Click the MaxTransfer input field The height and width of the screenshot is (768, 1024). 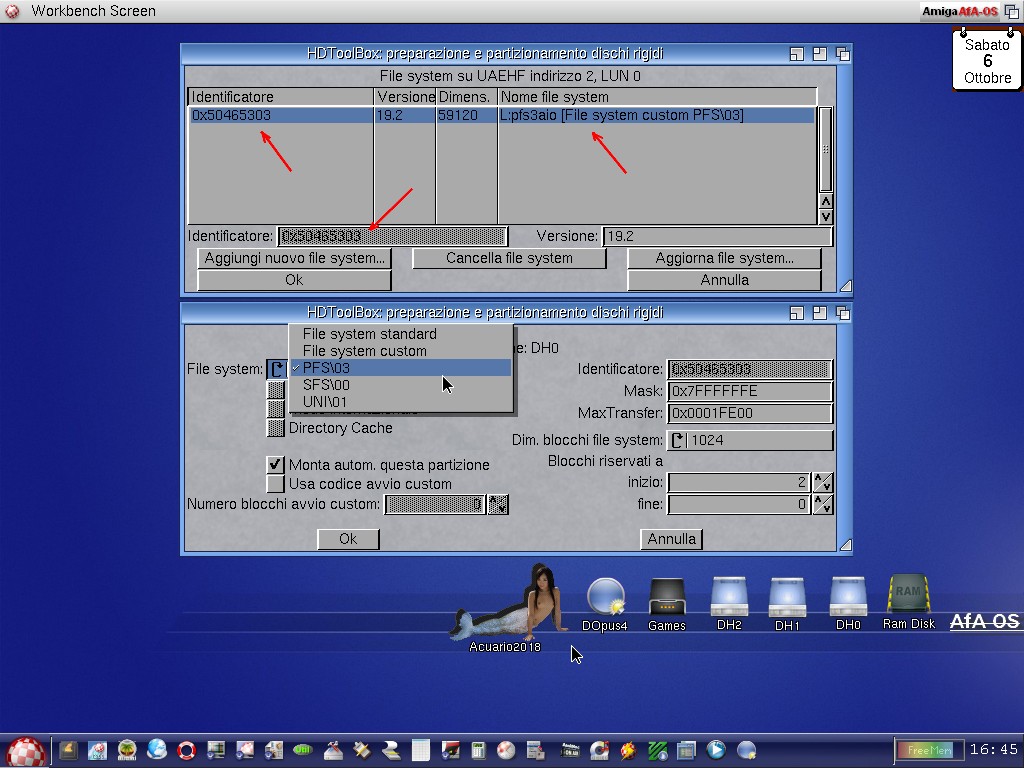point(750,413)
